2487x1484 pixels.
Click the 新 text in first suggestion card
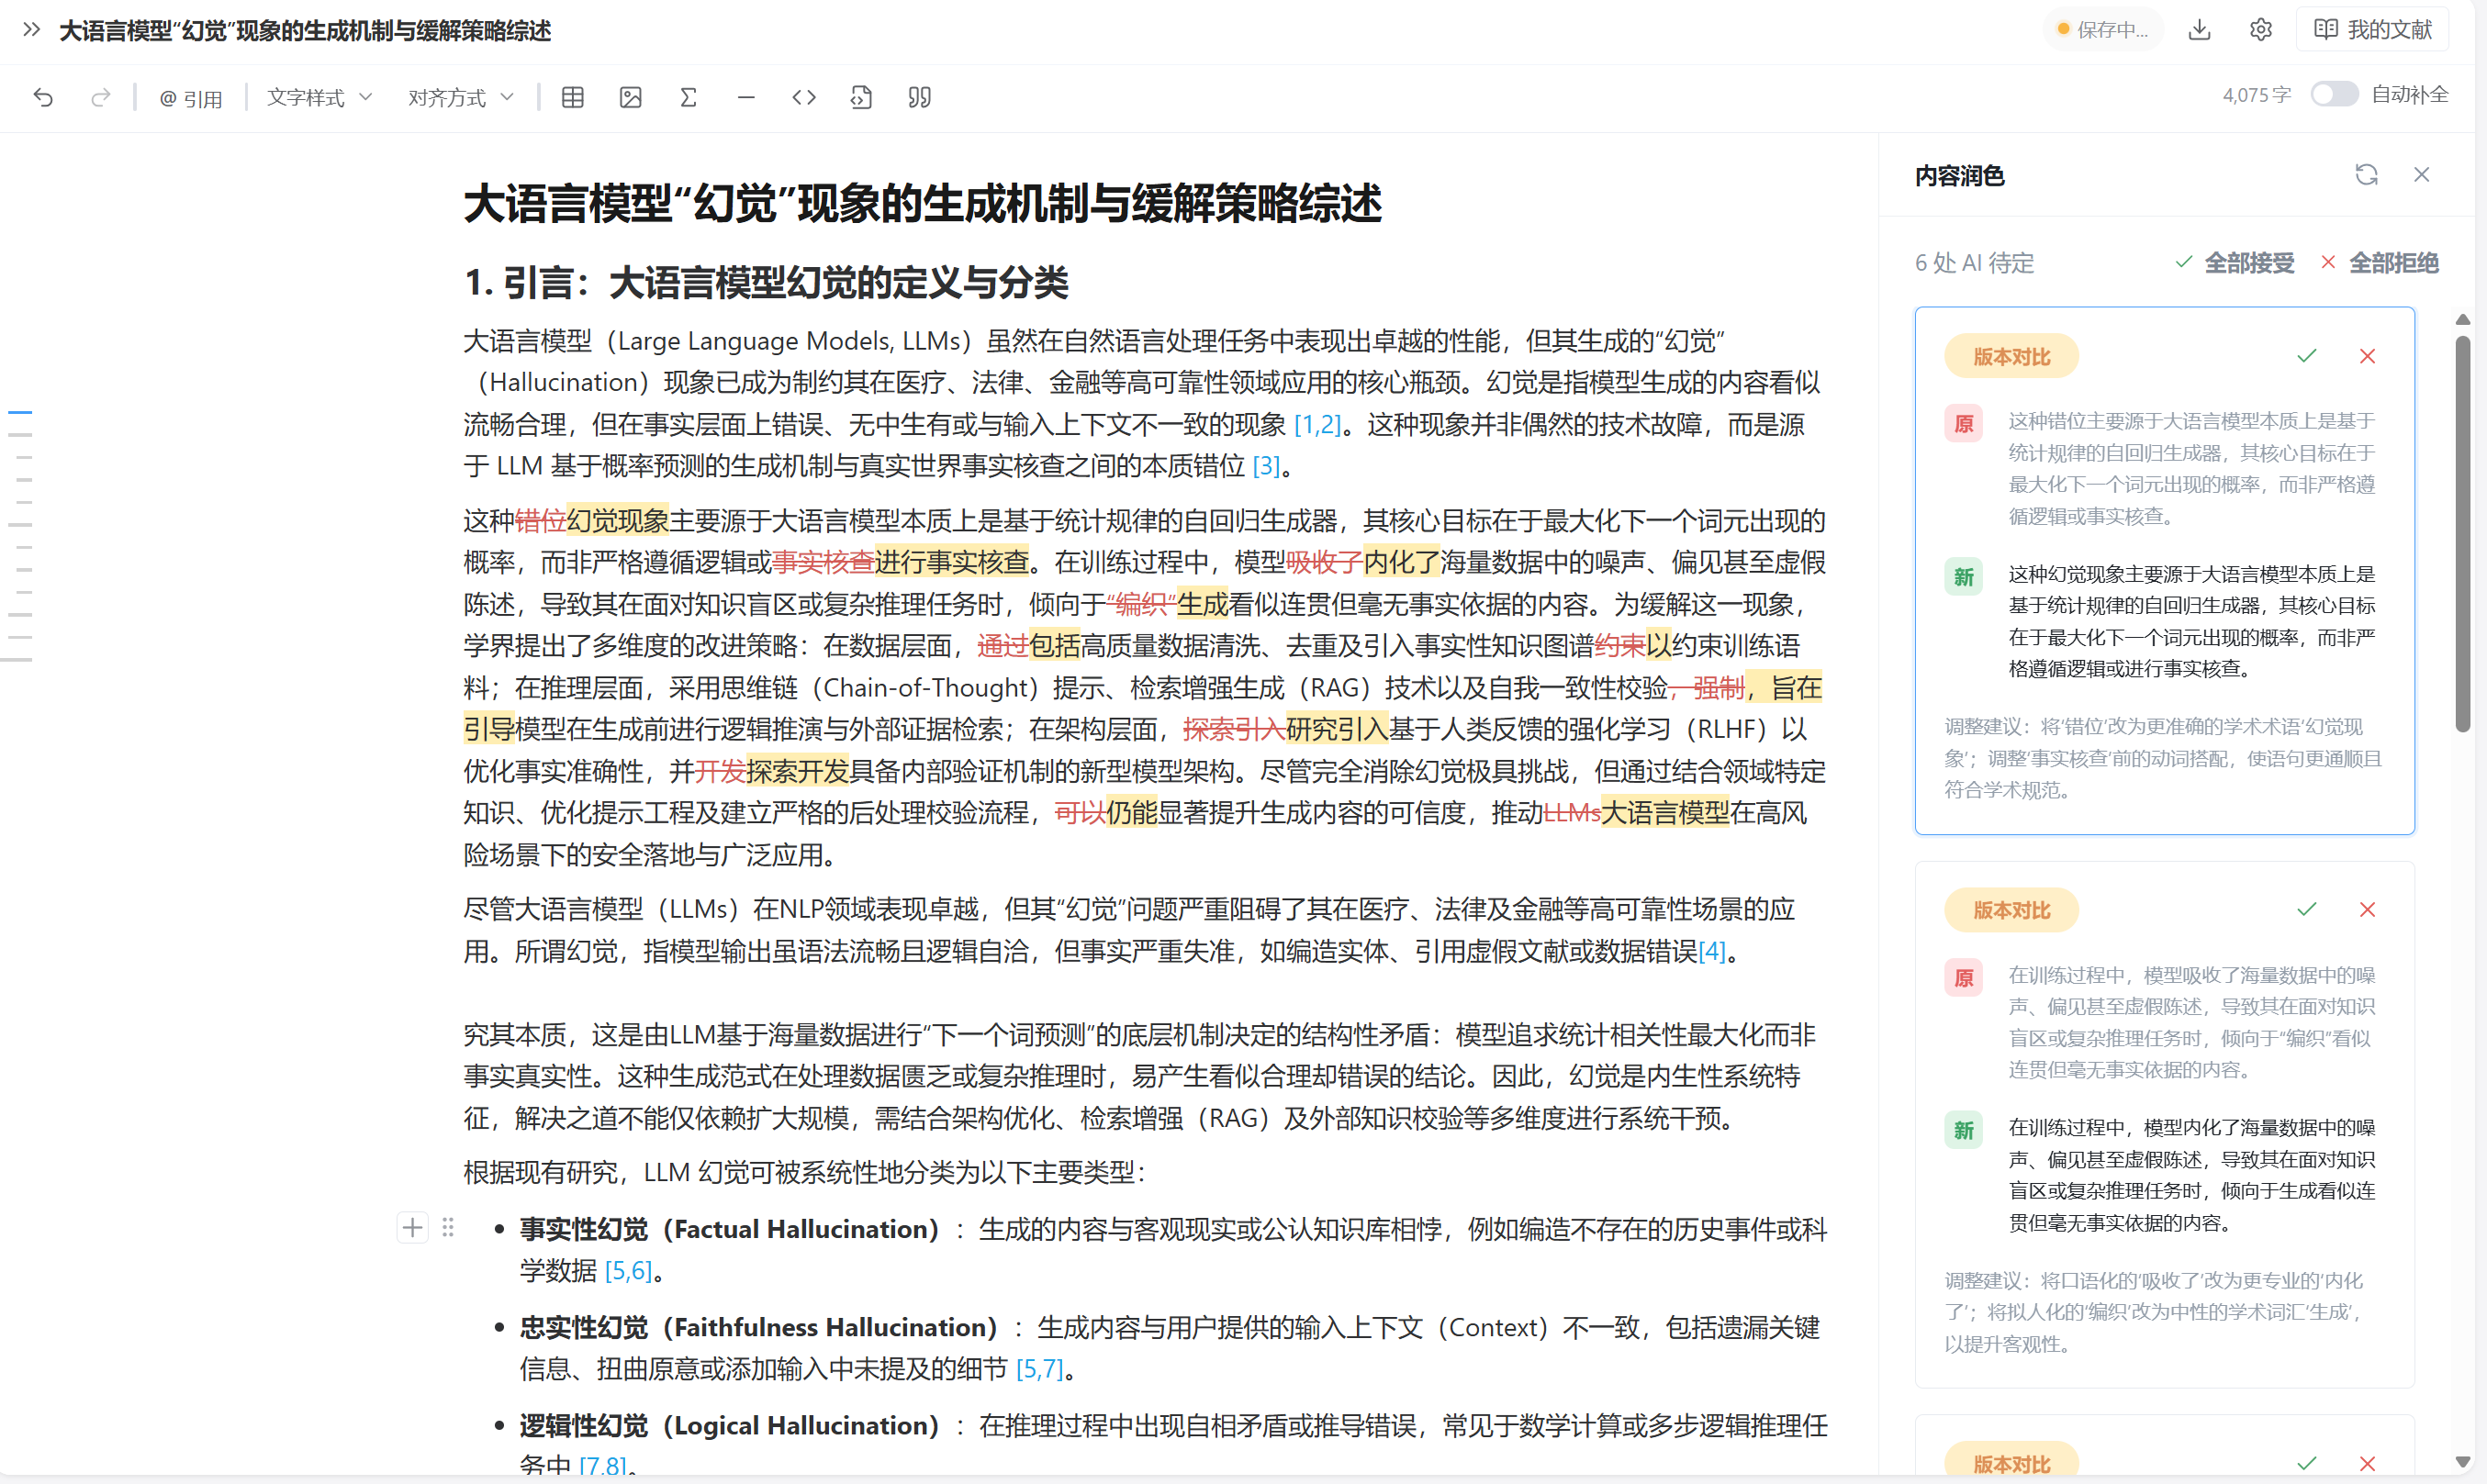(x=2192, y=621)
